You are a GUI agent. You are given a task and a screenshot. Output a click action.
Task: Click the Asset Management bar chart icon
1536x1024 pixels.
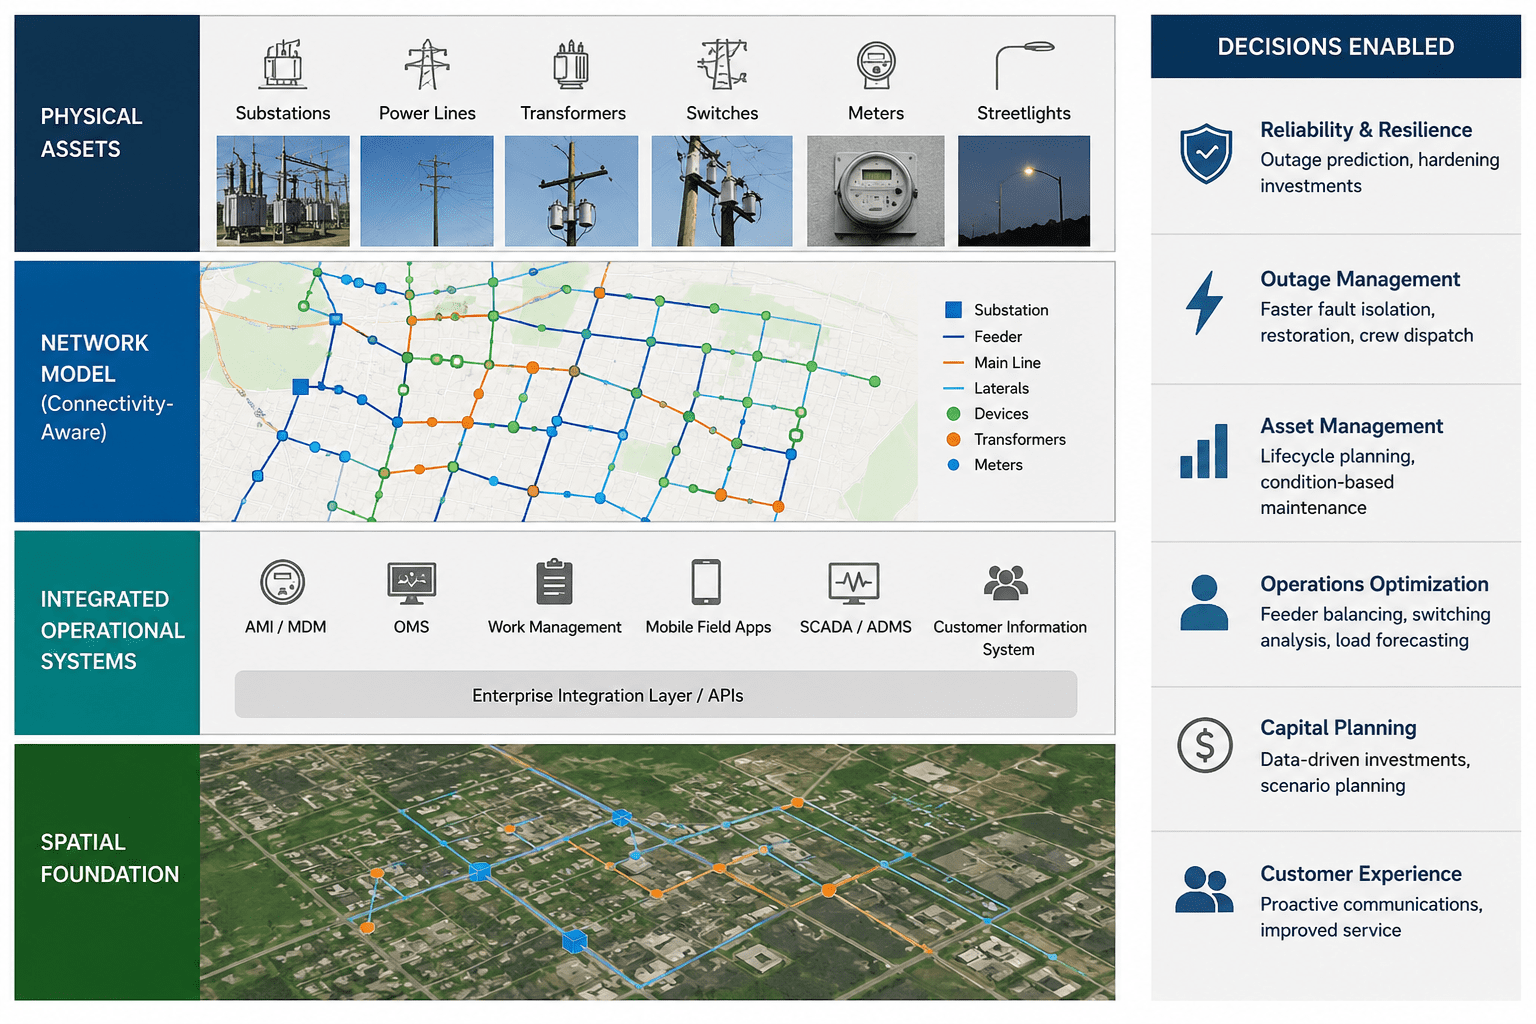pyautogui.click(x=1204, y=451)
